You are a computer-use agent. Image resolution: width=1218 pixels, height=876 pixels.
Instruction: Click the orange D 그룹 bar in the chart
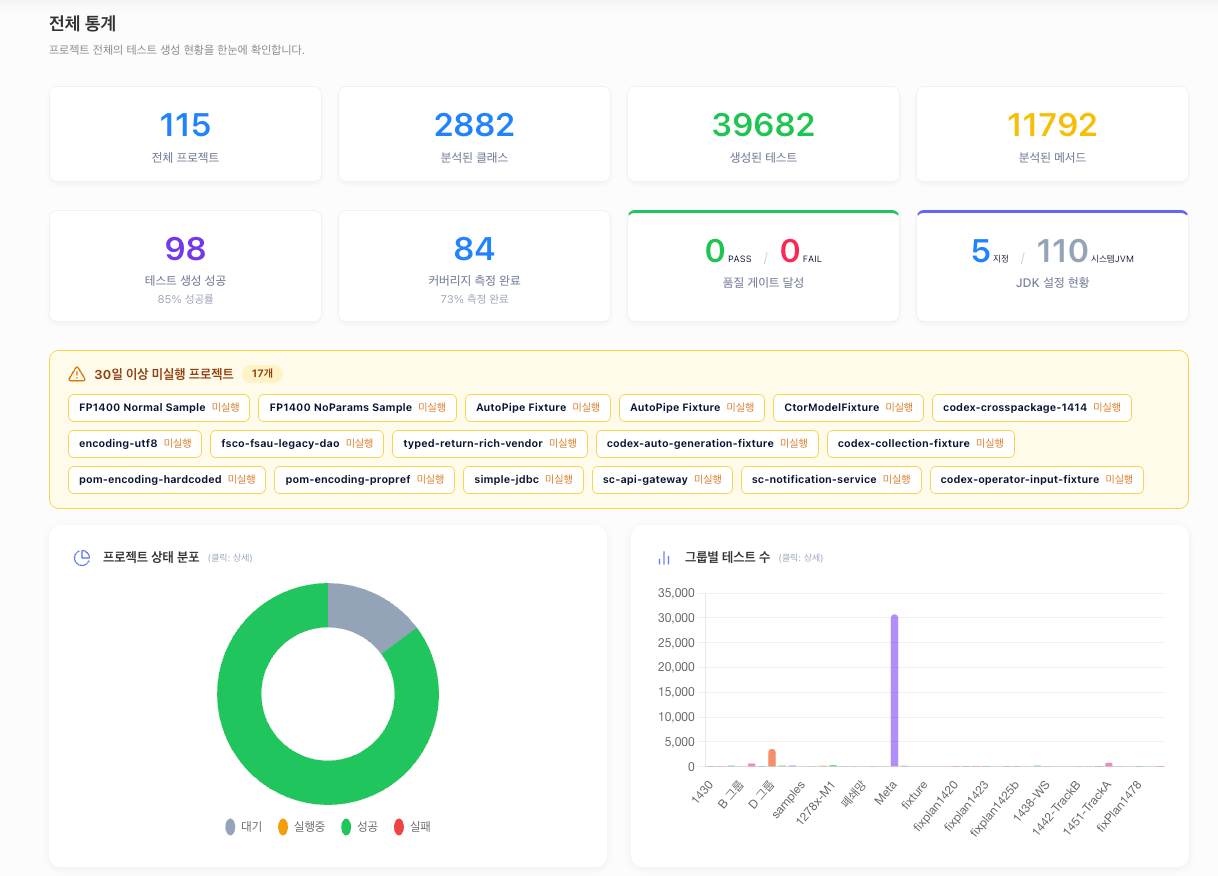point(771,757)
